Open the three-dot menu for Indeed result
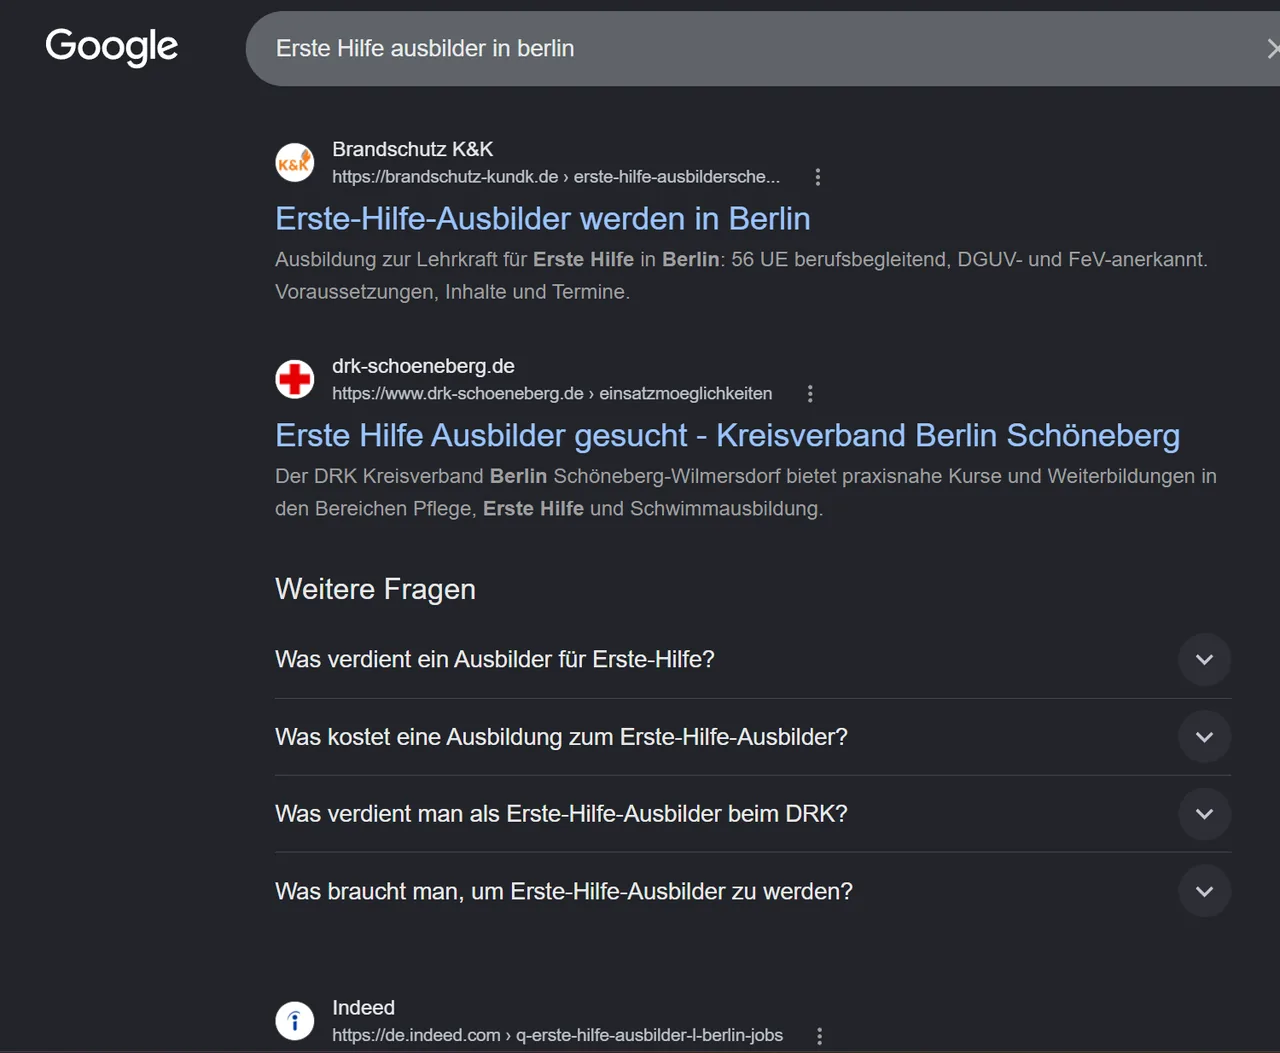Viewport: 1280px width, 1053px height. pos(820,1036)
